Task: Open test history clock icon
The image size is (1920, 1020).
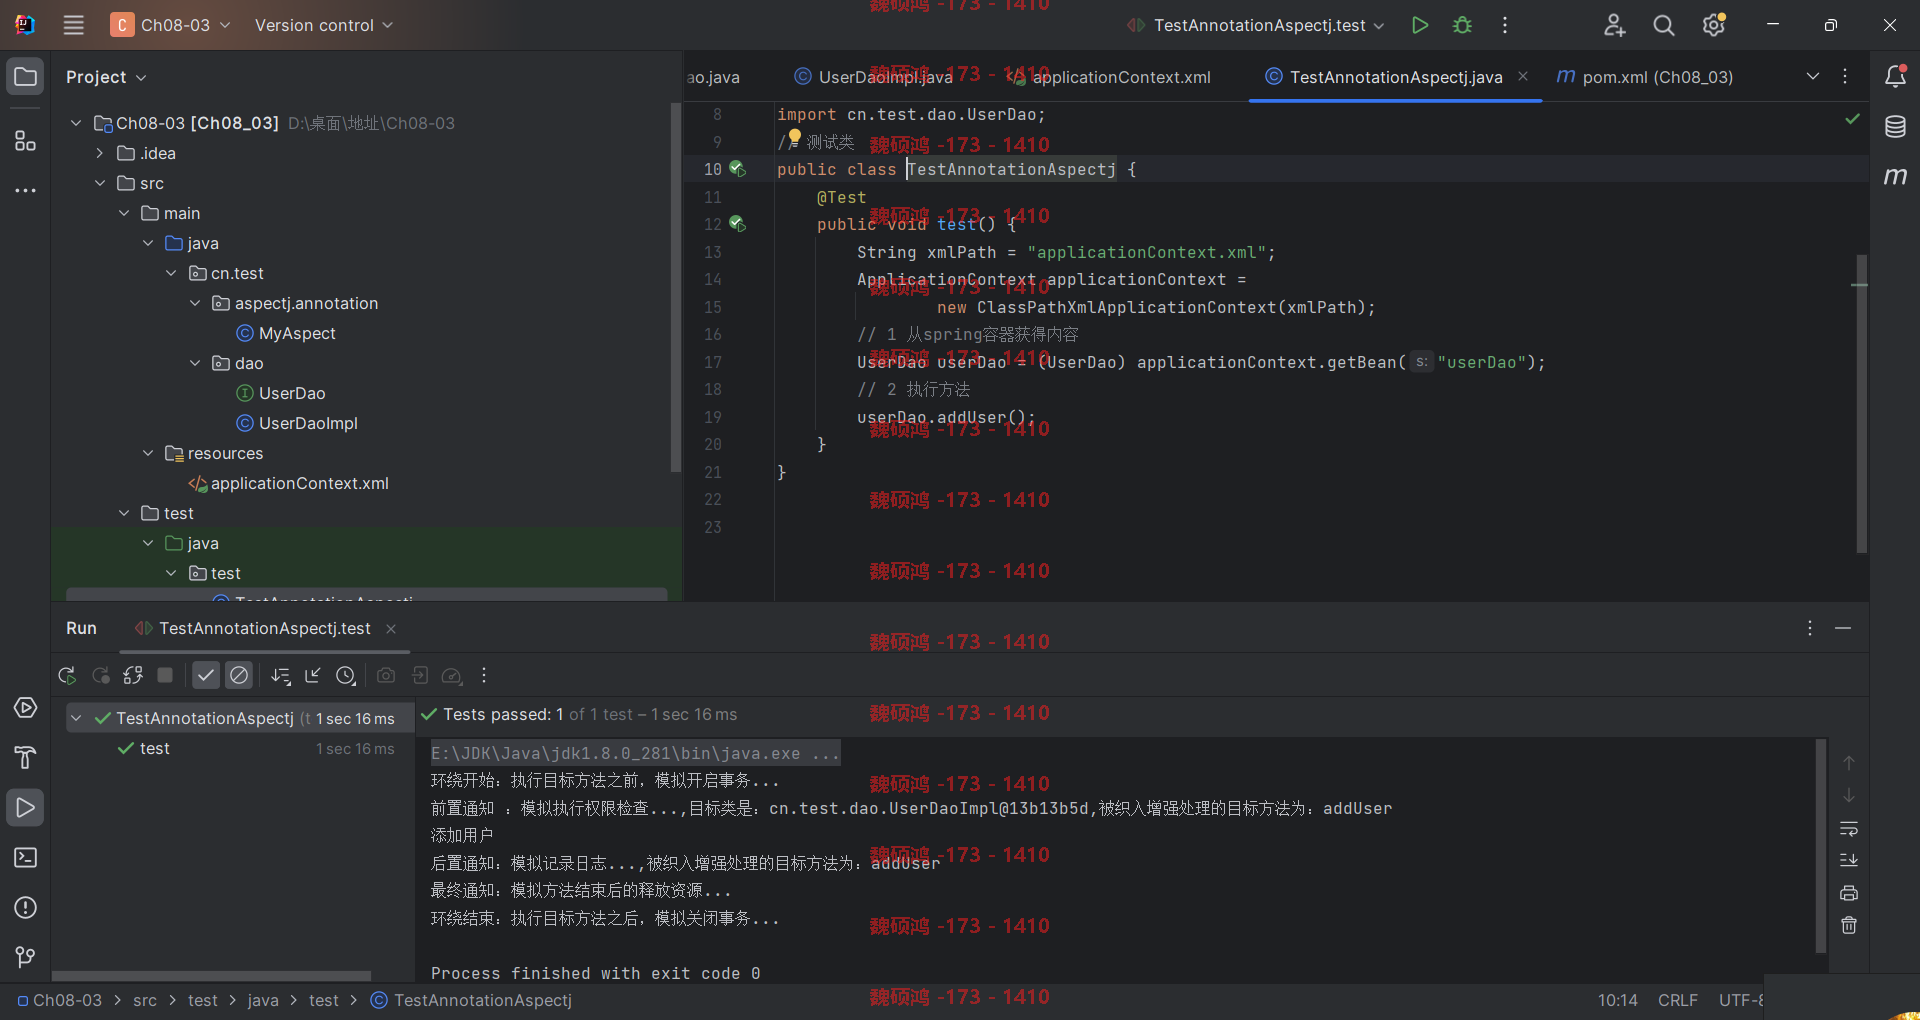Action: pos(346,676)
